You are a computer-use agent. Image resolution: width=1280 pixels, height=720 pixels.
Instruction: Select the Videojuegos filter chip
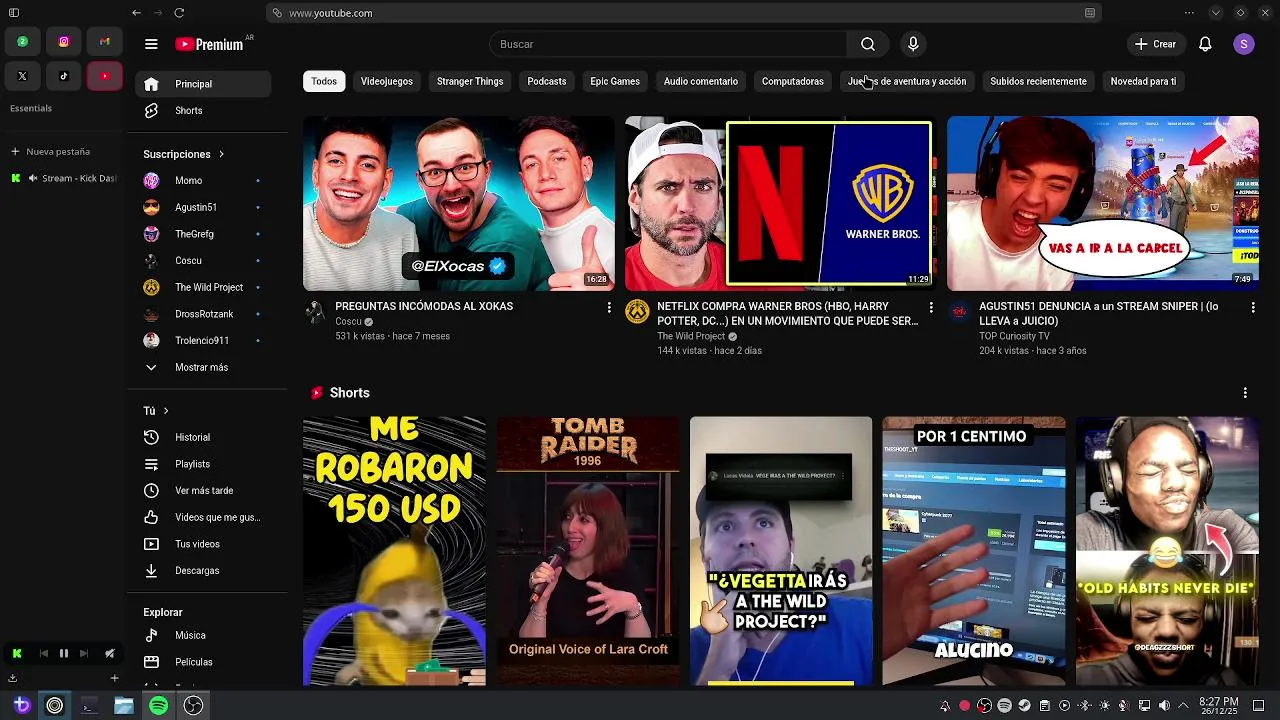(387, 81)
